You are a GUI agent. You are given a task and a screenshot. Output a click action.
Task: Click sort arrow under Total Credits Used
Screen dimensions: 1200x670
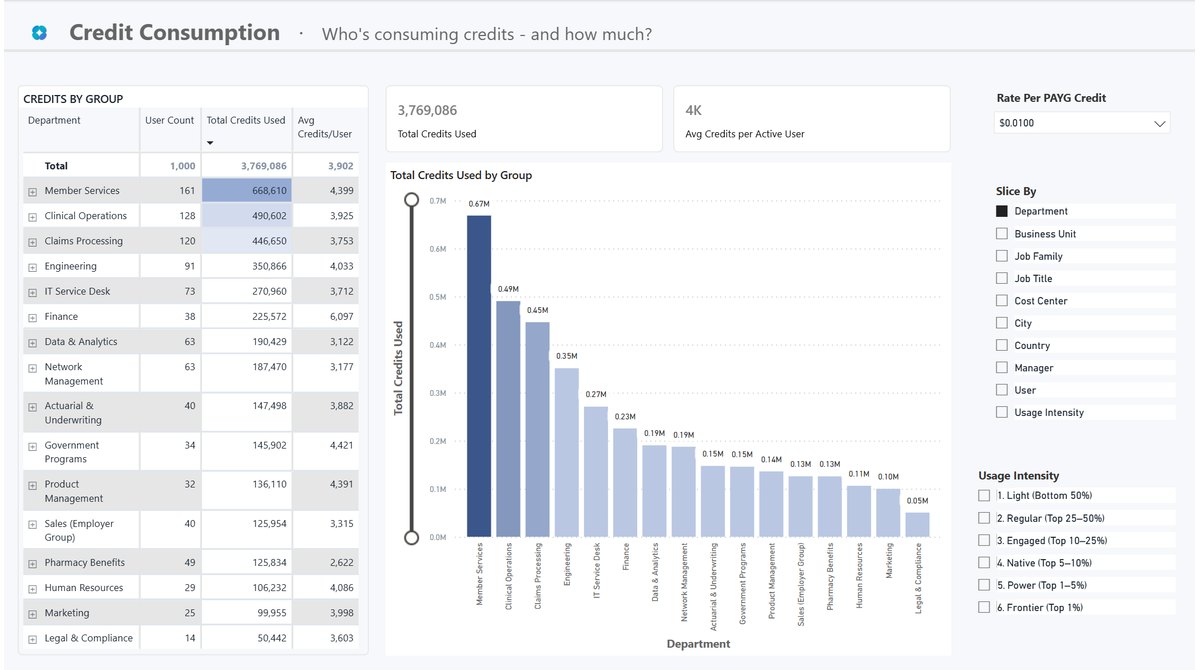[x=211, y=143]
